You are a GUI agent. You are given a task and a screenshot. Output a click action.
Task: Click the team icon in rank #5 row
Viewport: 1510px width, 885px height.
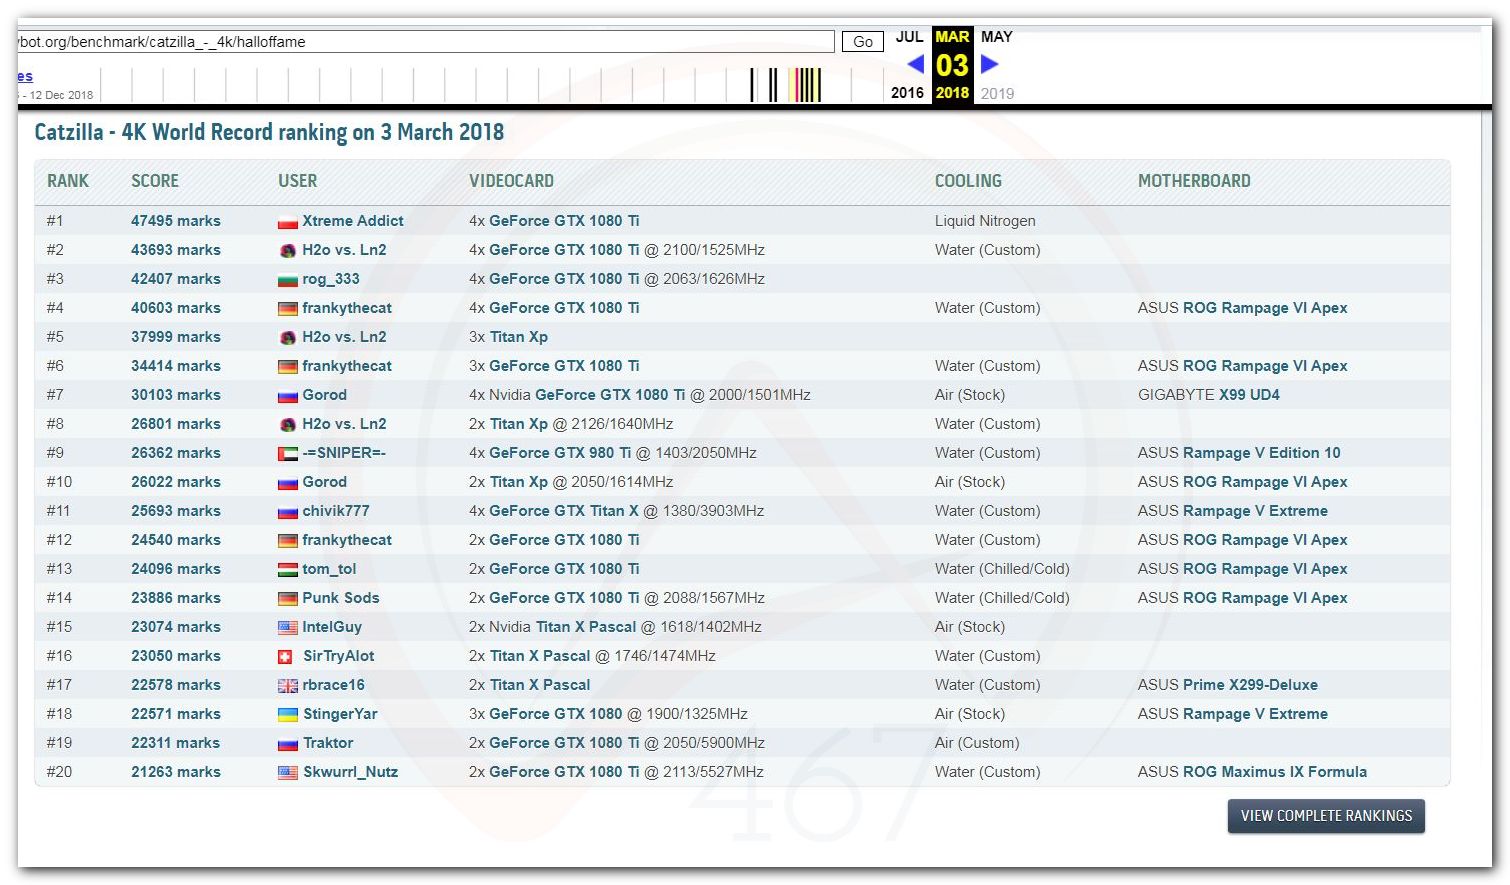pos(287,338)
